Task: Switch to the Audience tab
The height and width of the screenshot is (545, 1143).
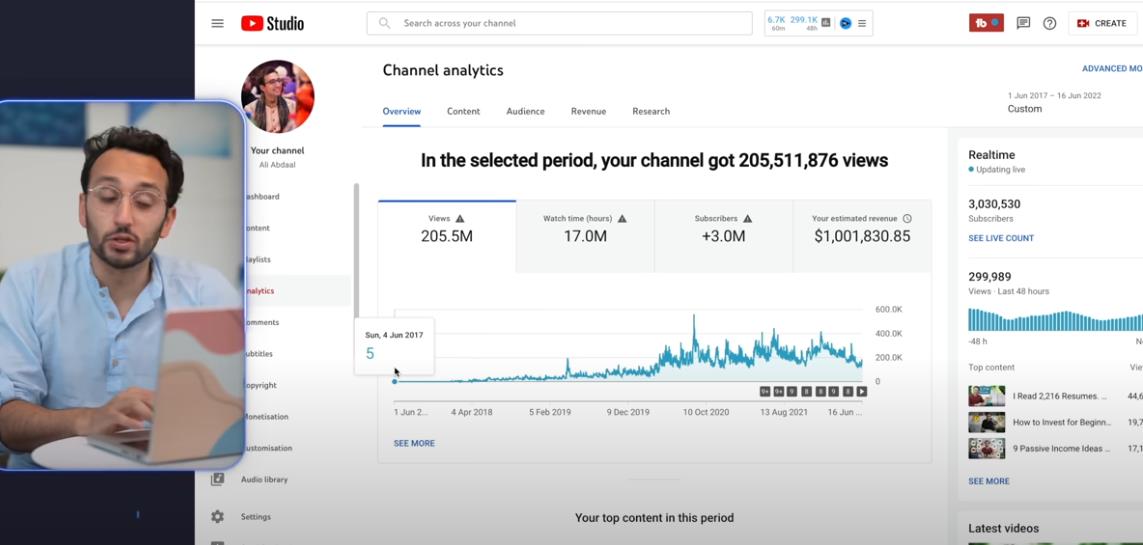Action: point(525,111)
